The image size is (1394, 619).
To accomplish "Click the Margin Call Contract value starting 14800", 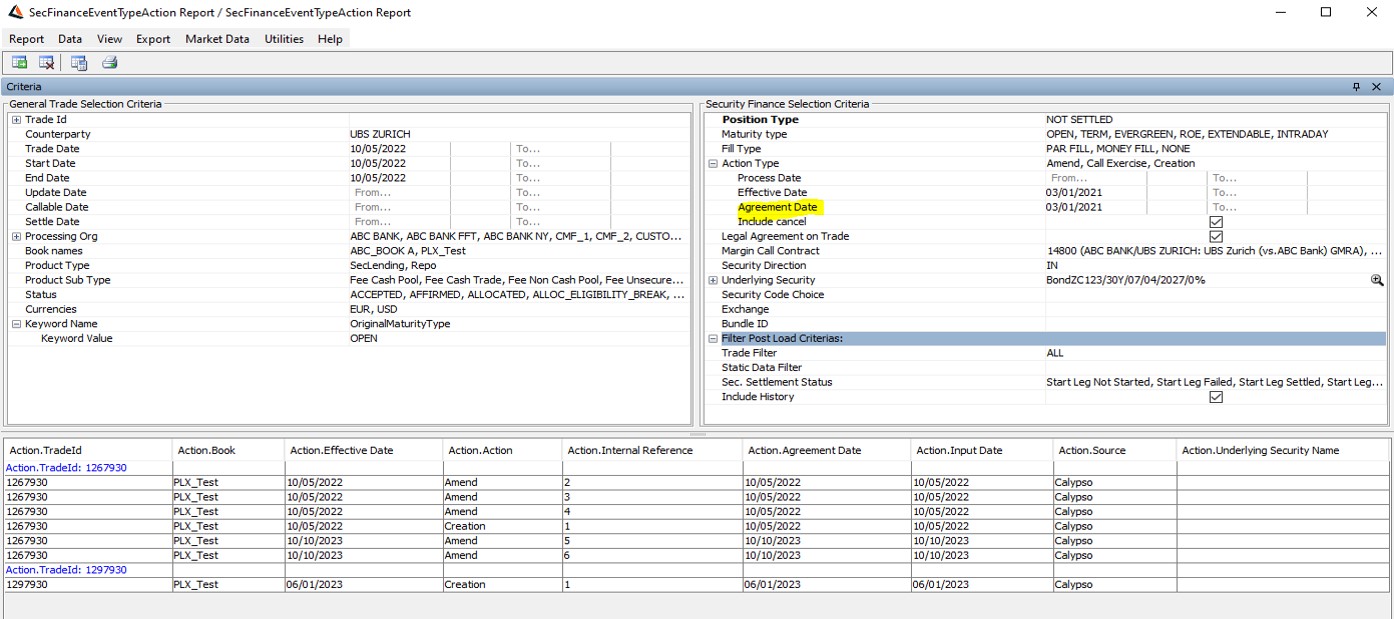I will tap(1215, 251).
